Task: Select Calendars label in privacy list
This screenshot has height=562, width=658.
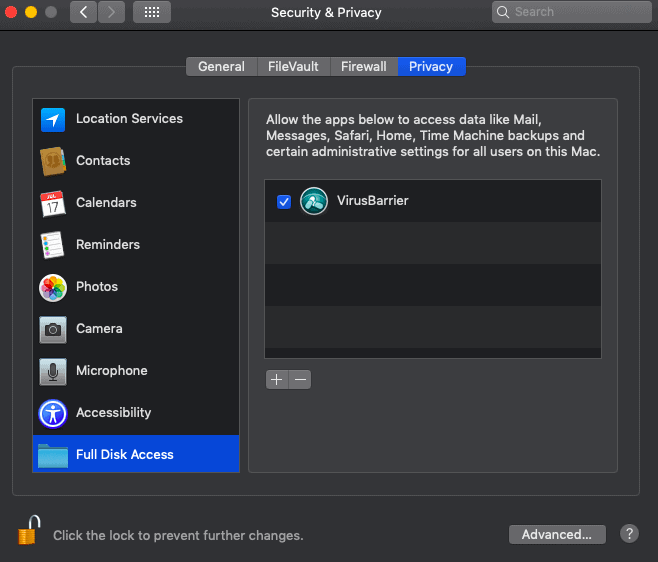Action: (x=106, y=202)
